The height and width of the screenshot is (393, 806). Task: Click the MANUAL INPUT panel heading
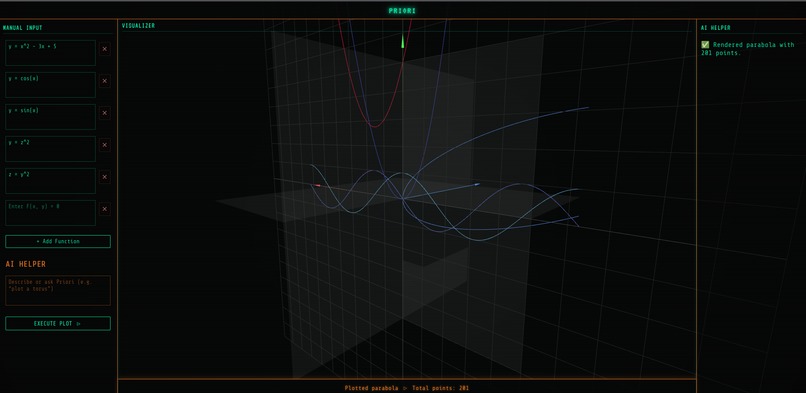23,28
